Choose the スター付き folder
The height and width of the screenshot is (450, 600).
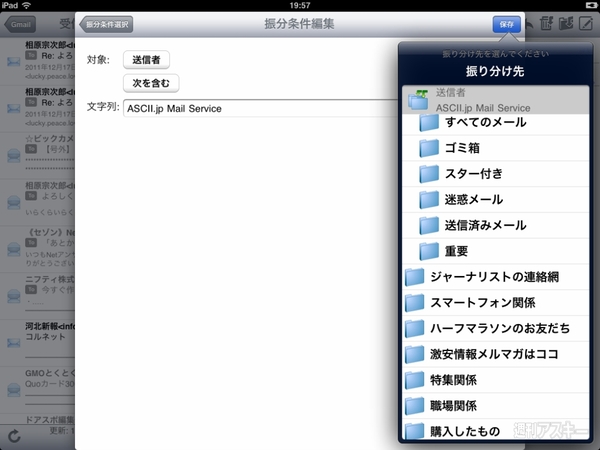496,174
